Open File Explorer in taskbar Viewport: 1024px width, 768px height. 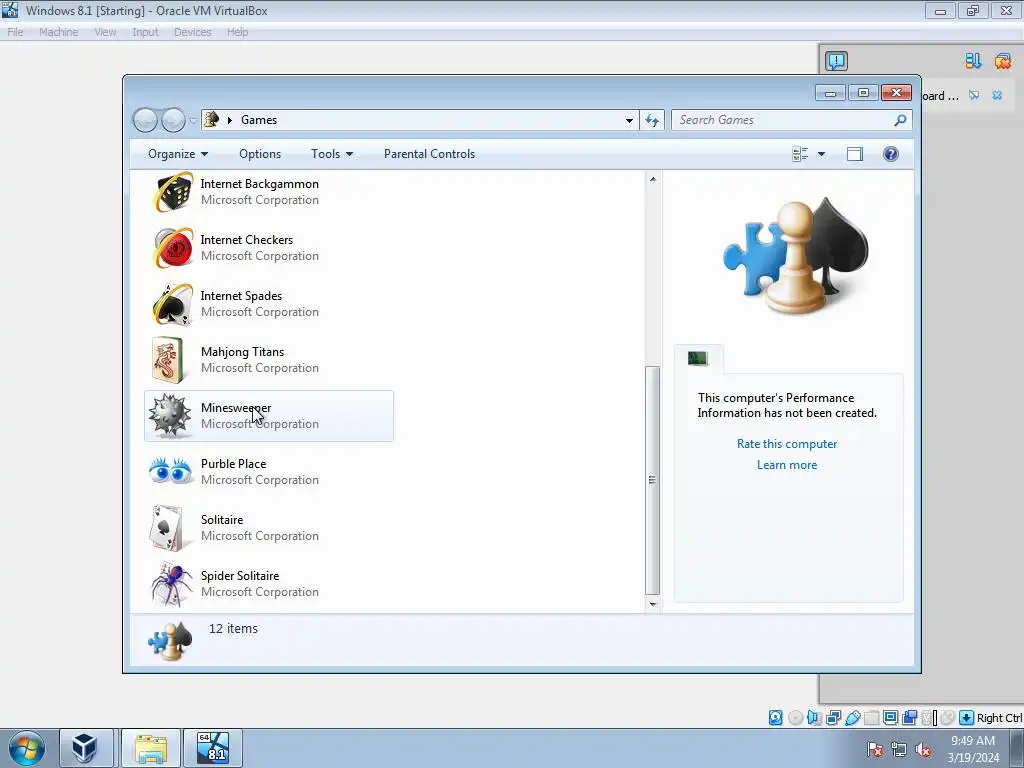click(151, 748)
